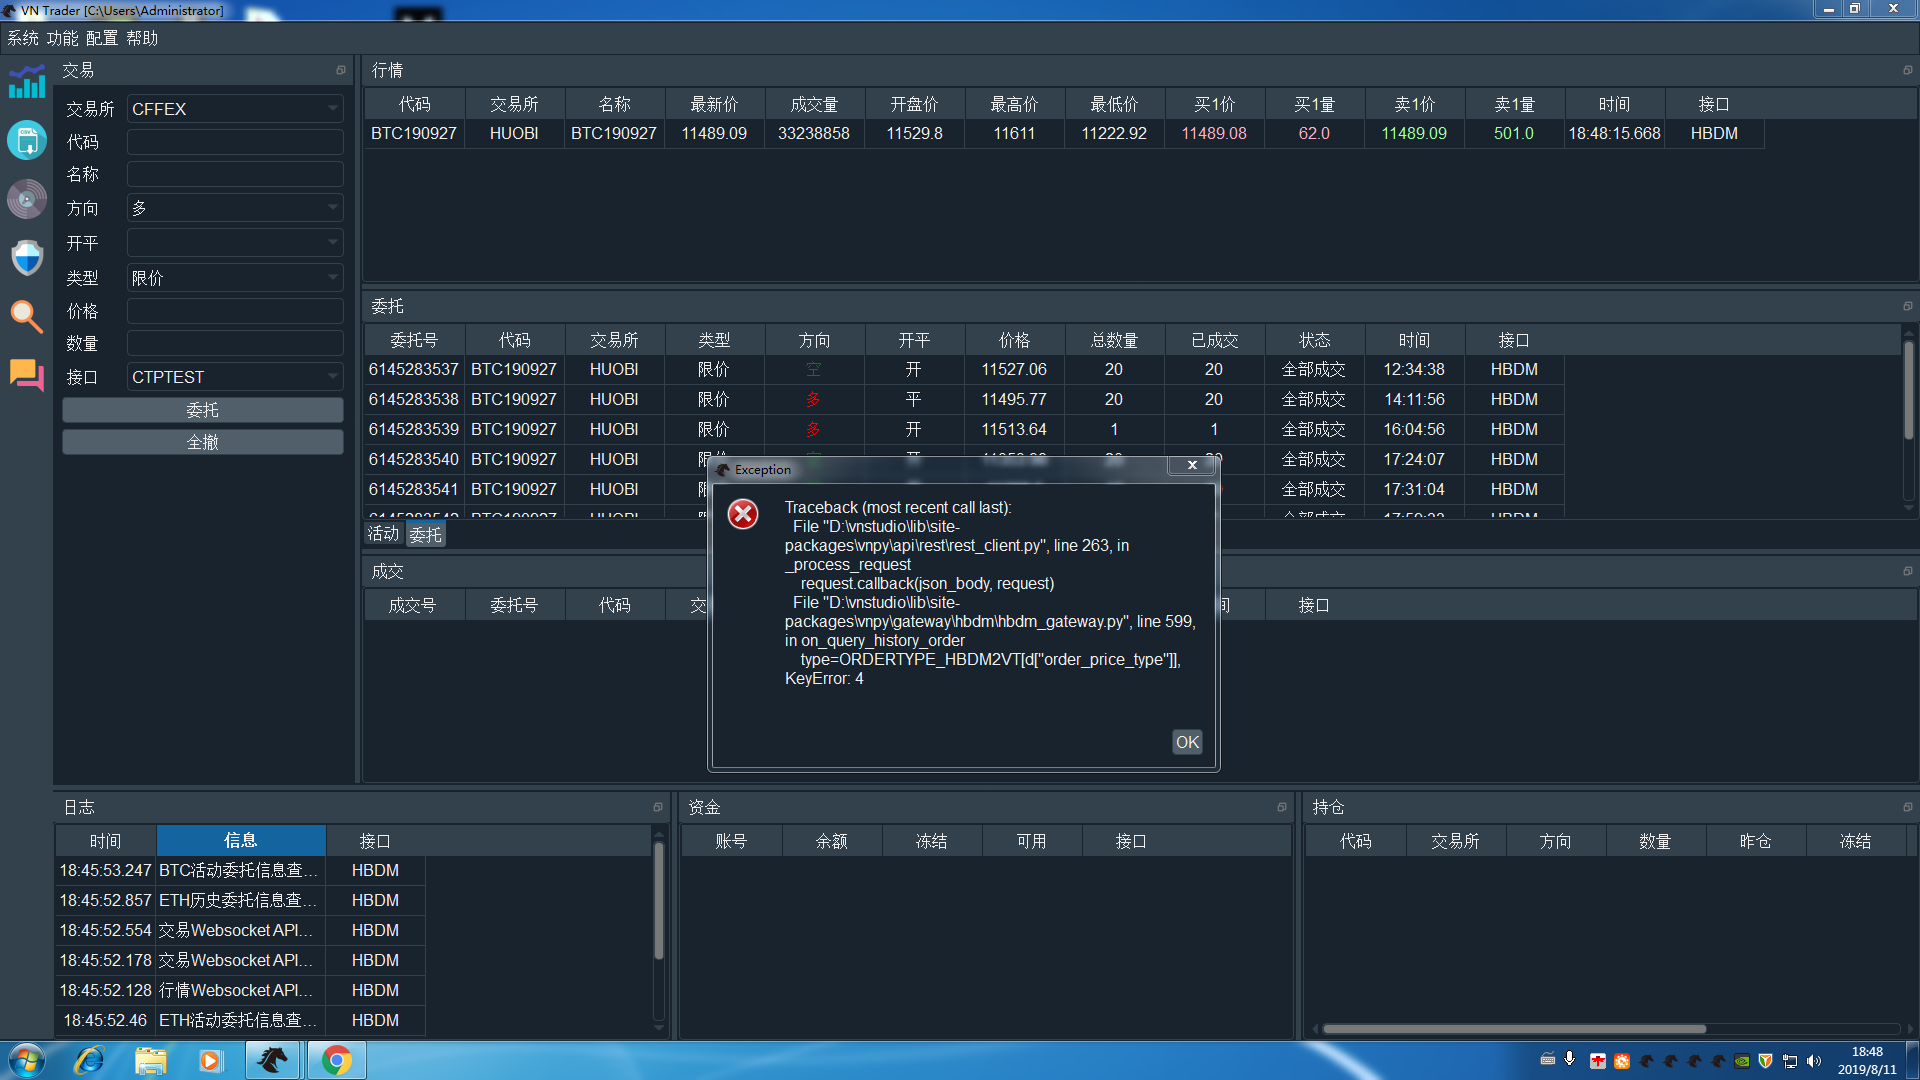Open Chrome from the taskbar
The image size is (1920, 1080).
336,1060
